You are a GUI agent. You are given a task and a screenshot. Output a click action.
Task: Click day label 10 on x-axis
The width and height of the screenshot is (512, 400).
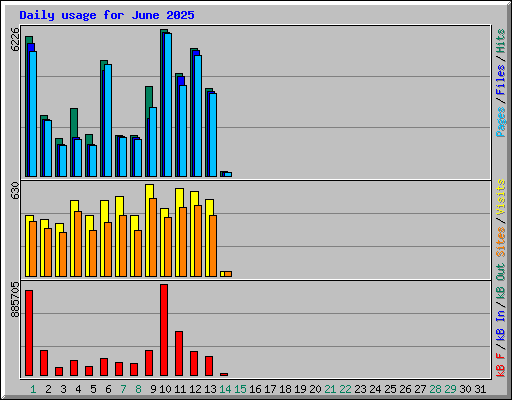(165, 389)
